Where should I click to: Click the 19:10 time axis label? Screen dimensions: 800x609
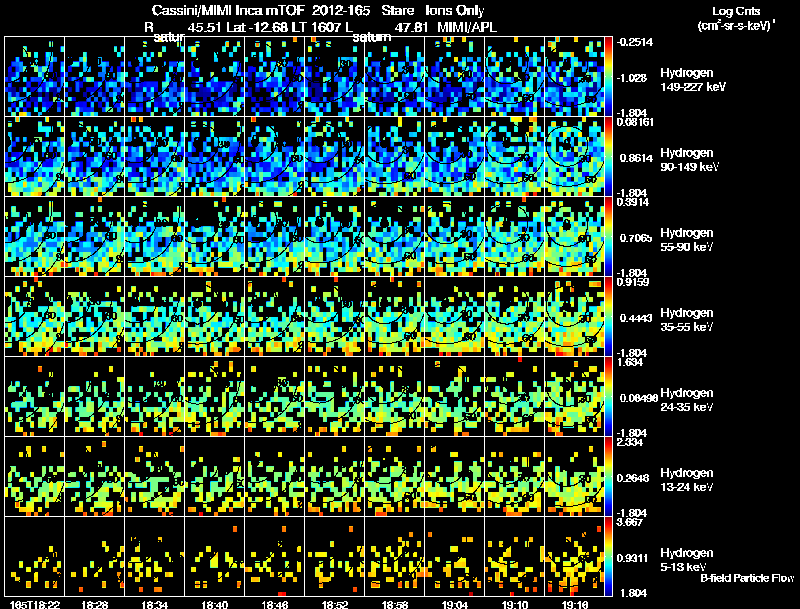514,604
